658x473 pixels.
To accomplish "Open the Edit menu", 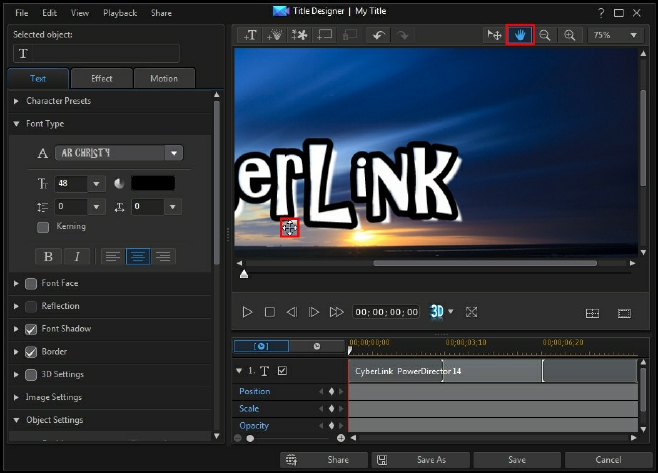I will point(49,13).
